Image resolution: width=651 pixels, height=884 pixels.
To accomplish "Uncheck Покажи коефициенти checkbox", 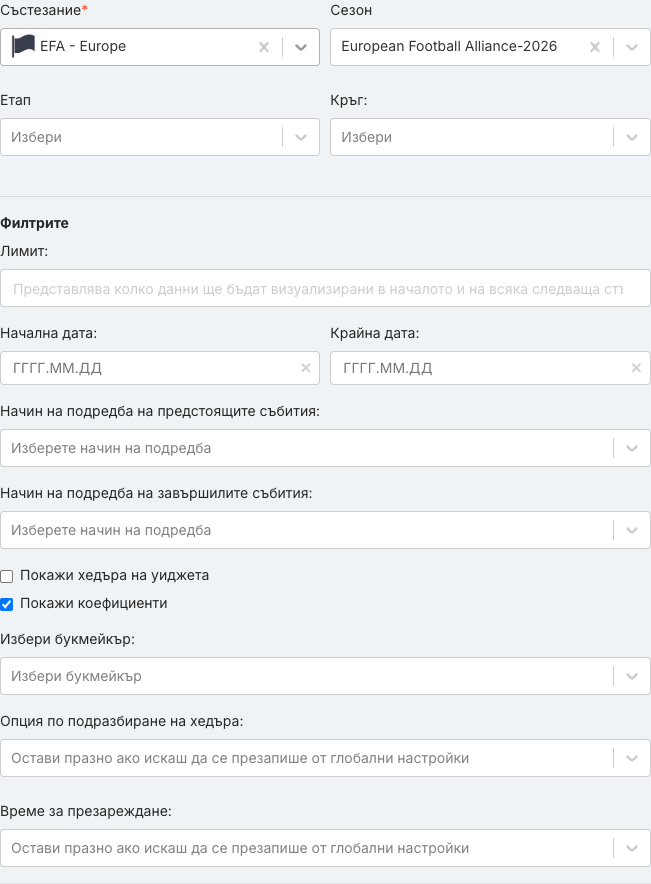I will pos(7,604).
